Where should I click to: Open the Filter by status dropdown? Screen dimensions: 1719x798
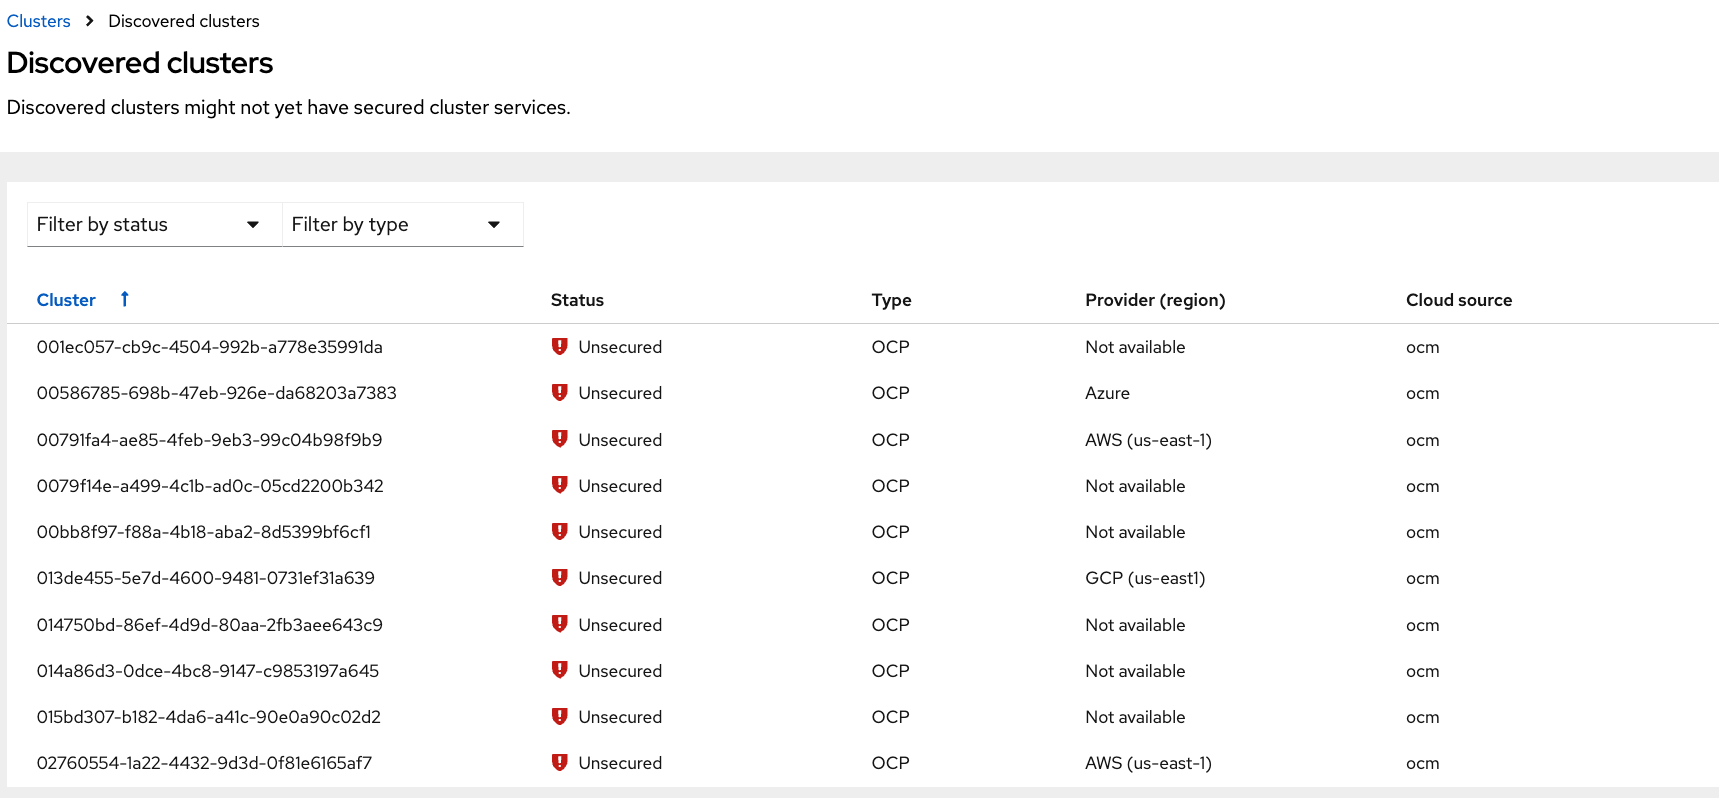[148, 225]
